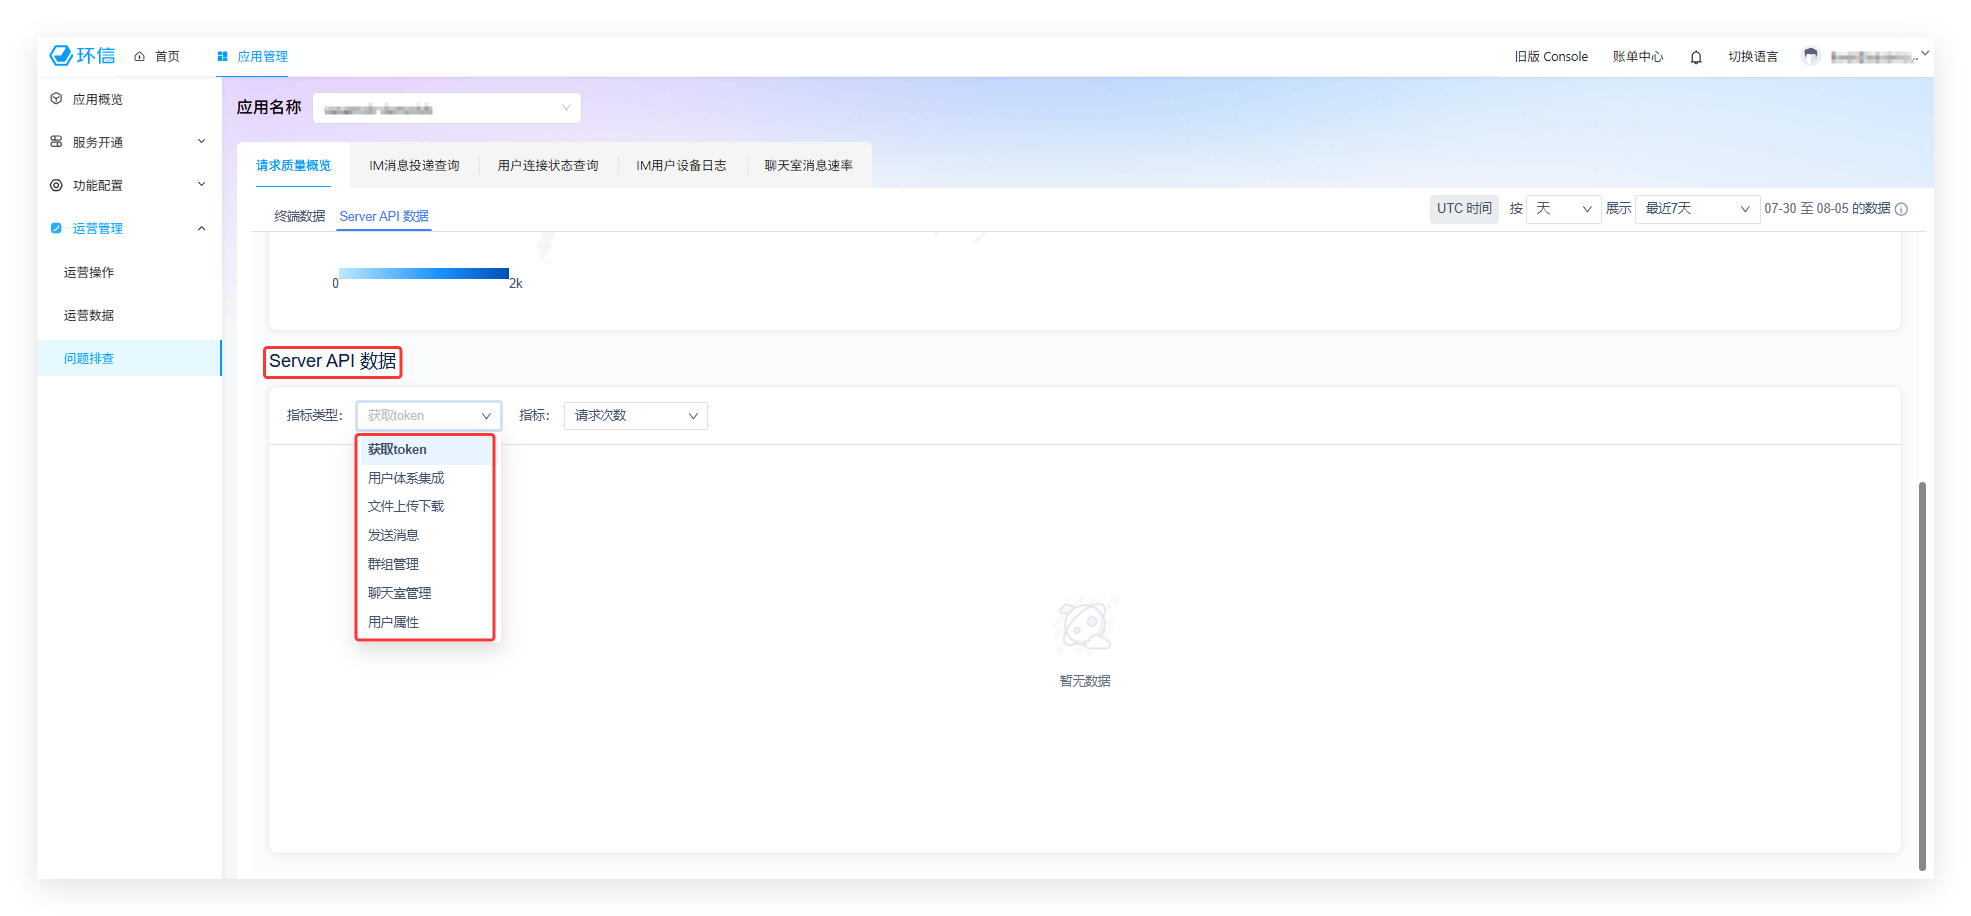Switch to IM消息投递查询 tab
Screen dimensions: 1971x916
coord(414,165)
